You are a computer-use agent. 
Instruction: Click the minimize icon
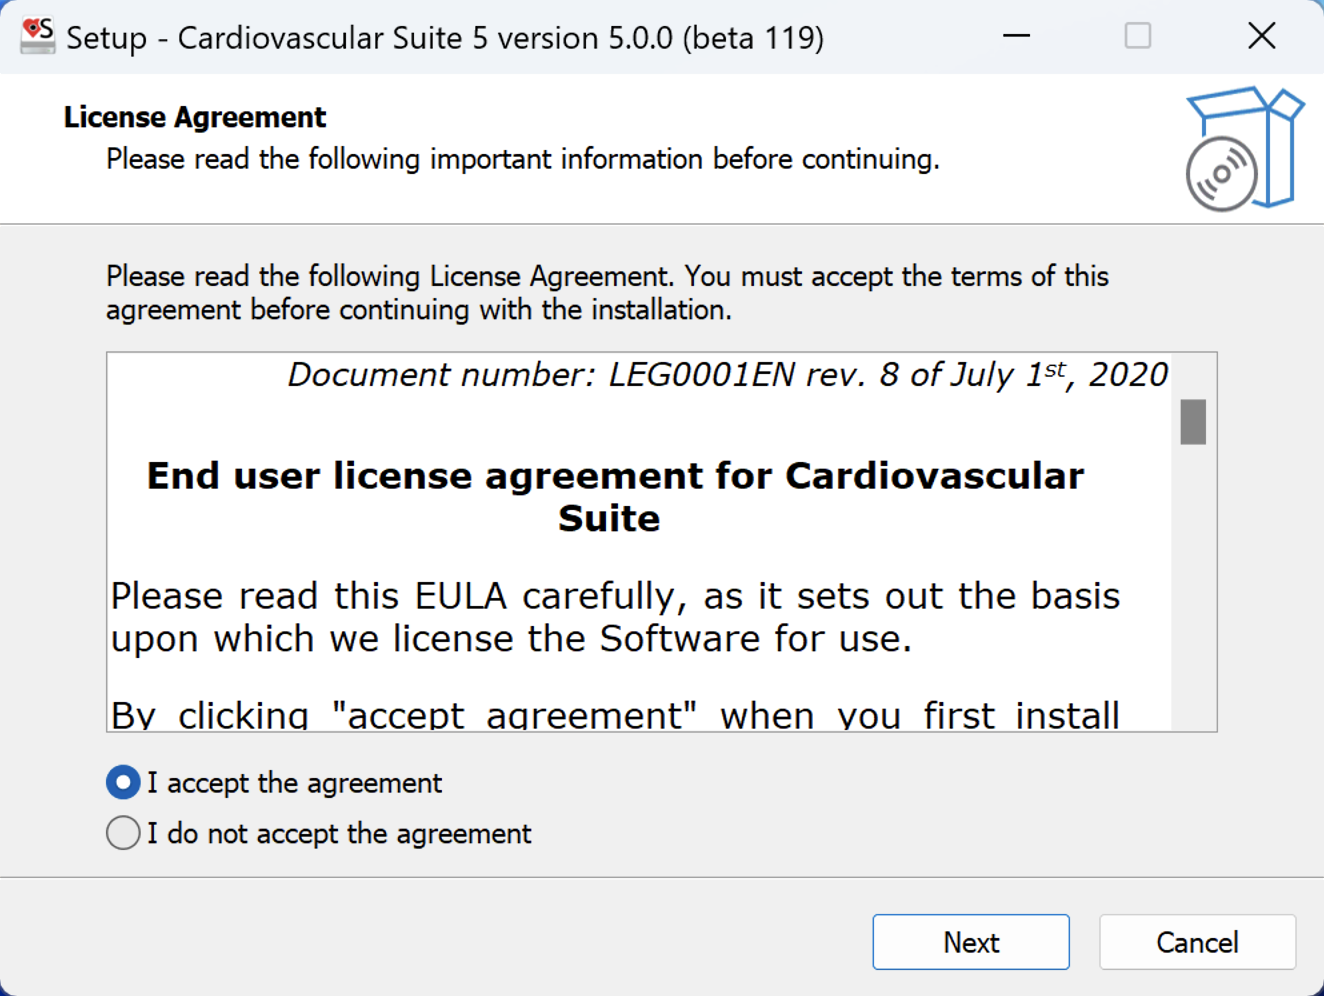tap(1016, 35)
